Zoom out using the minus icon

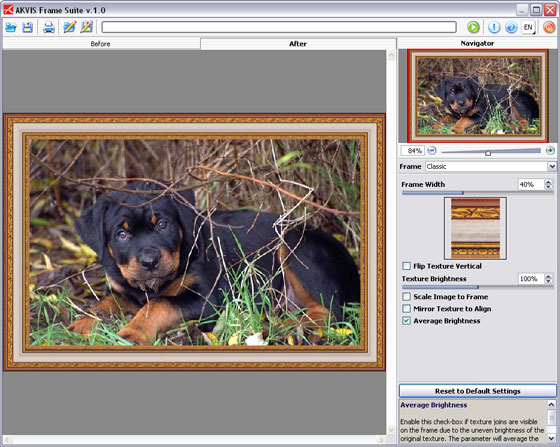[x=432, y=150]
